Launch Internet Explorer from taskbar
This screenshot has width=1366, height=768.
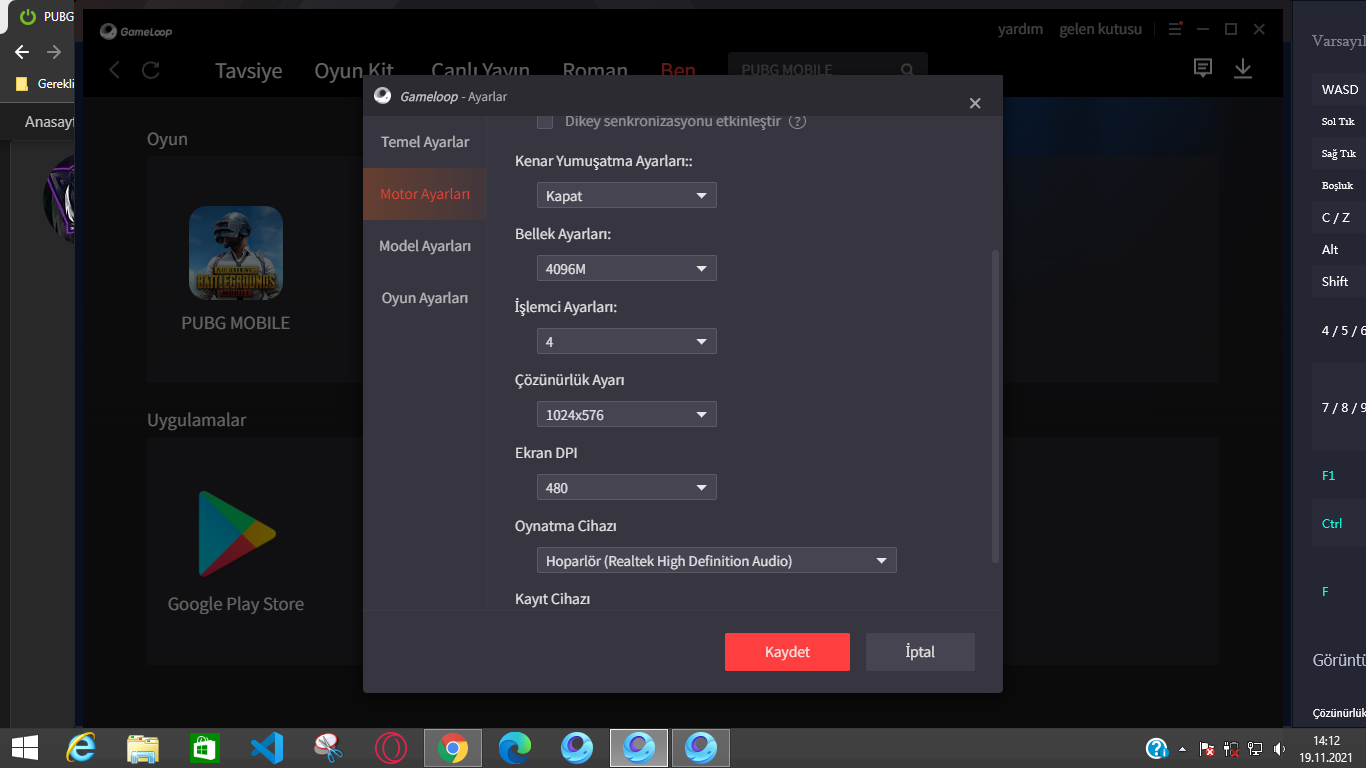[80, 747]
